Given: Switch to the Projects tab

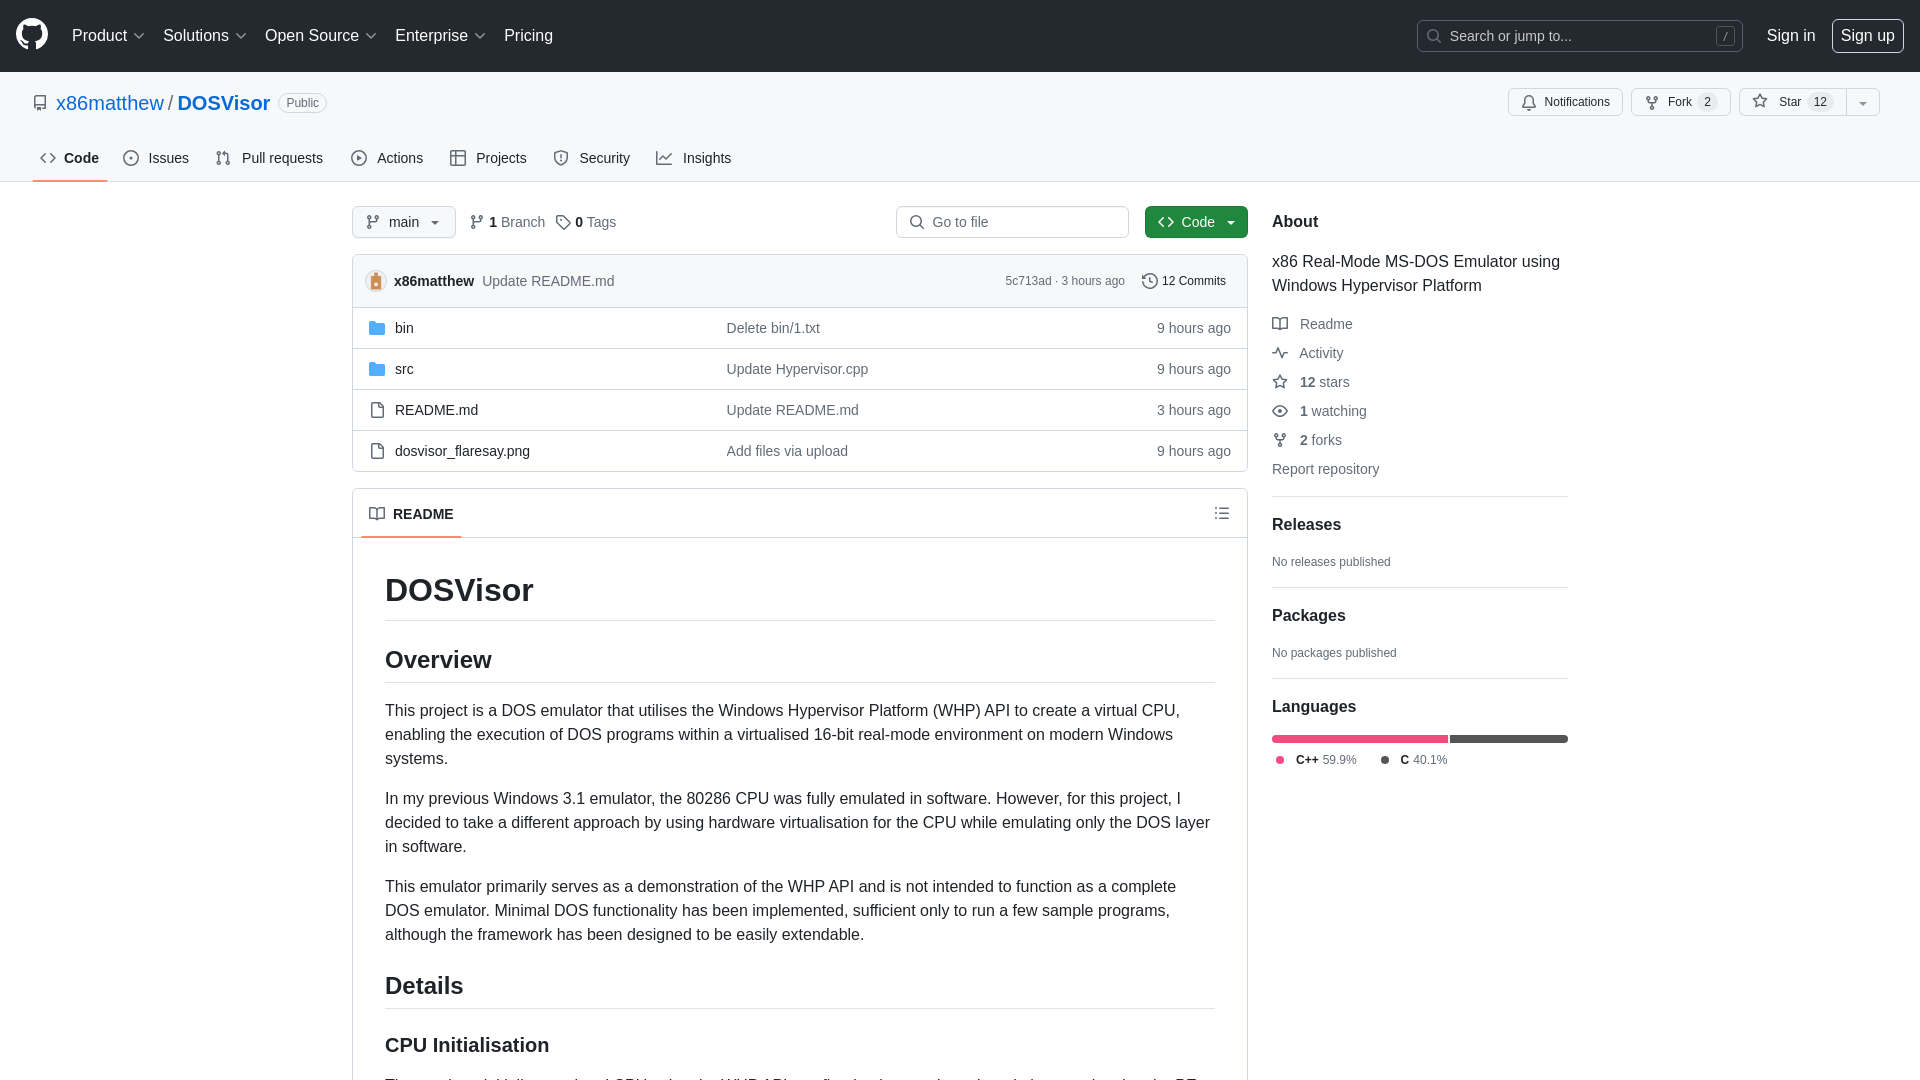Looking at the screenshot, I should pyautogui.click(x=488, y=158).
